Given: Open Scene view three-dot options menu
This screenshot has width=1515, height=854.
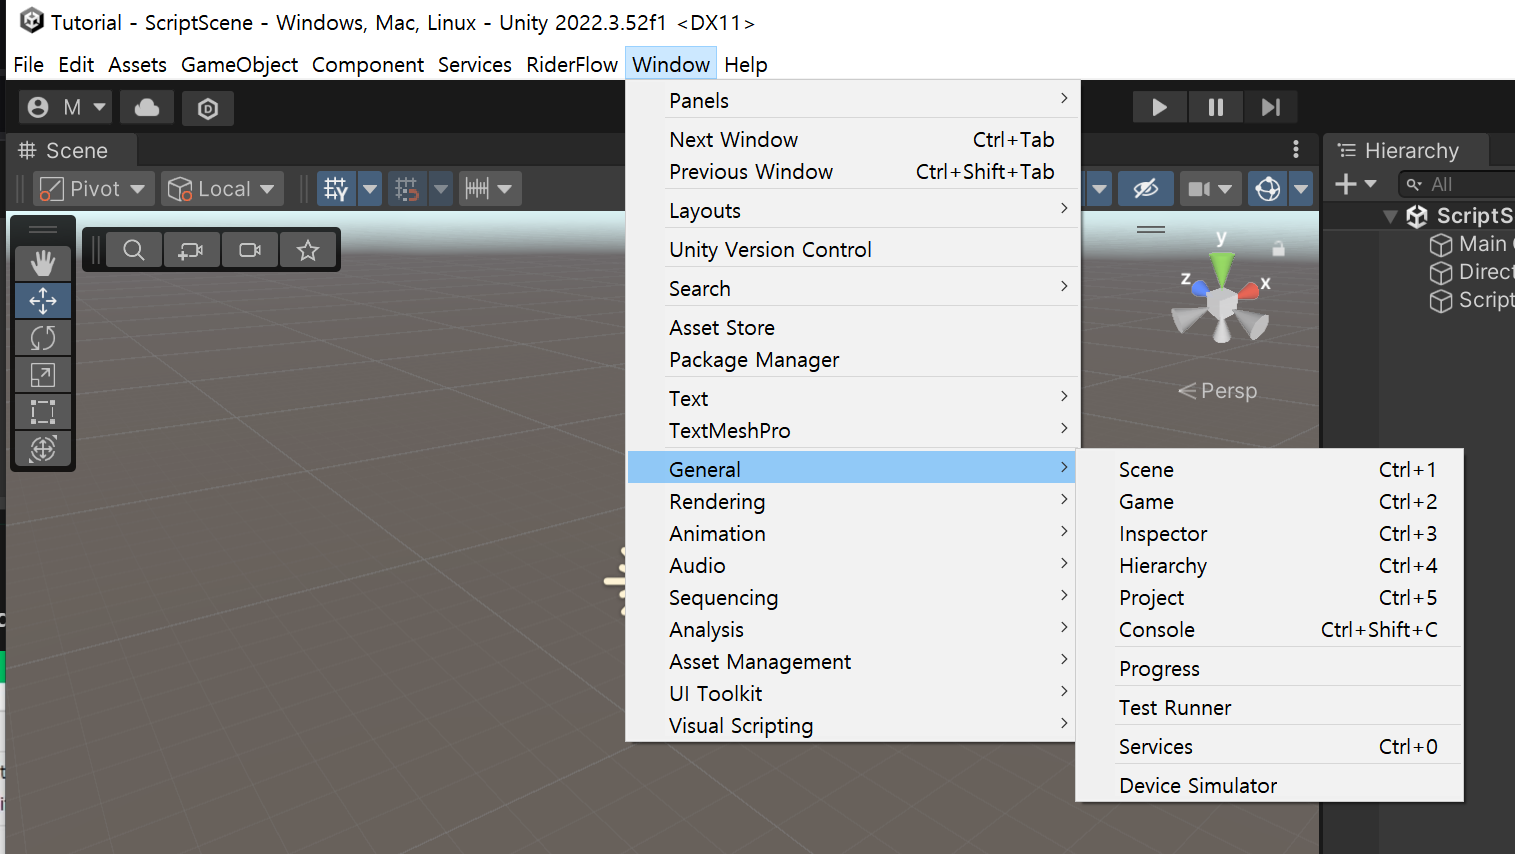Looking at the screenshot, I should [1296, 149].
